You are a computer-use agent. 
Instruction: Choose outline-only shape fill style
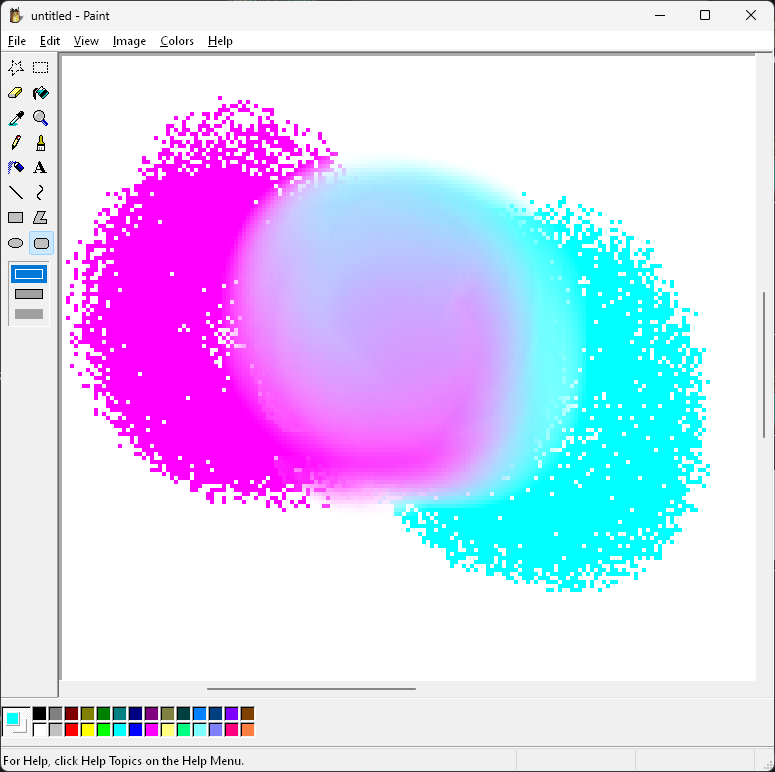tap(29, 274)
